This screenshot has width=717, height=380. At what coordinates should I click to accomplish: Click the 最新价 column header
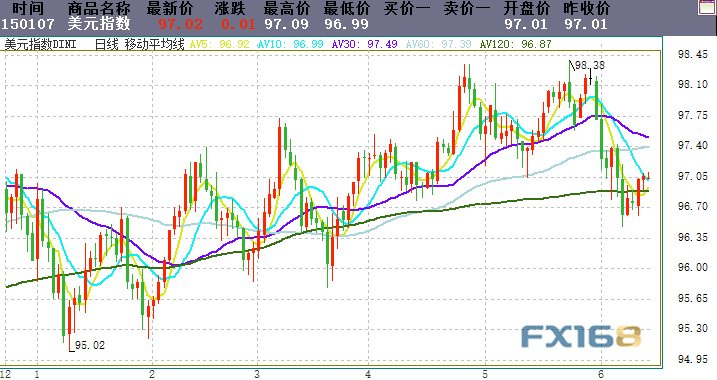(170, 8)
